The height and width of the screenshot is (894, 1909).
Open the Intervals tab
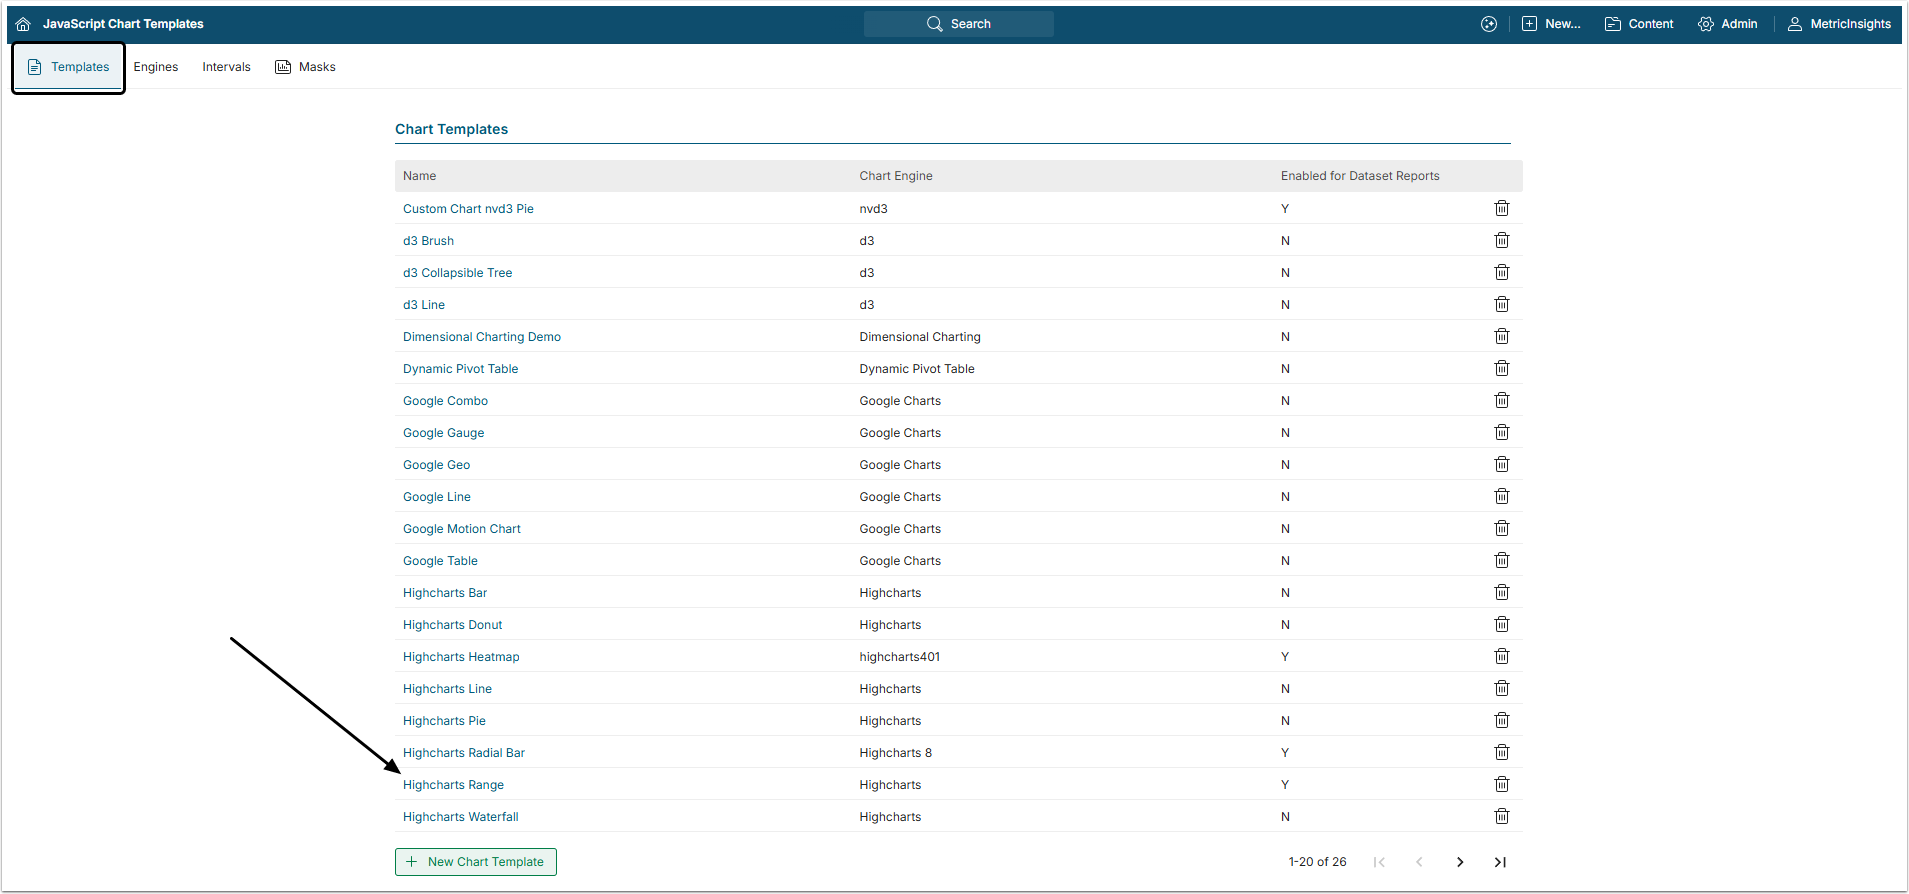226,67
